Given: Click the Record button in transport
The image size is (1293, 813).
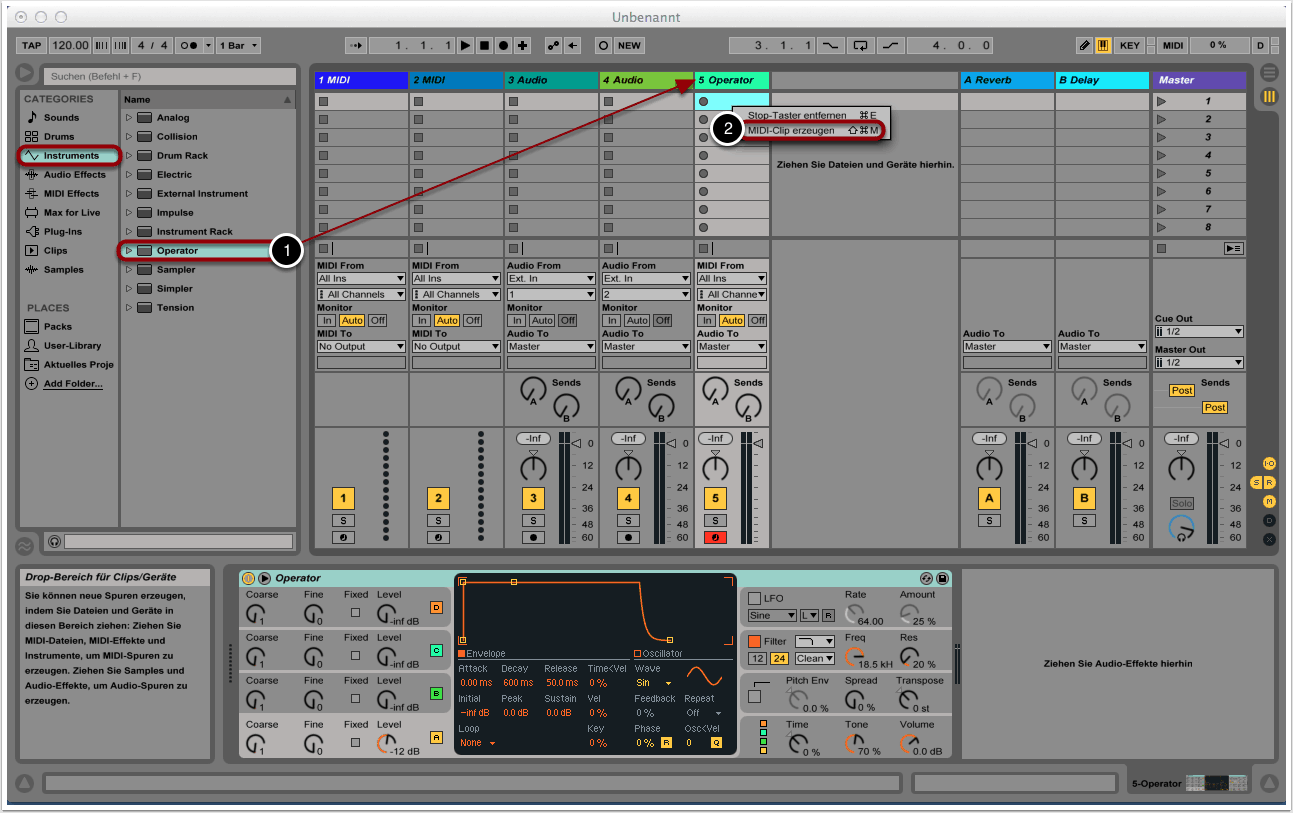Looking at the screenshot, I should pyautogui.click(x=503, y=46).
